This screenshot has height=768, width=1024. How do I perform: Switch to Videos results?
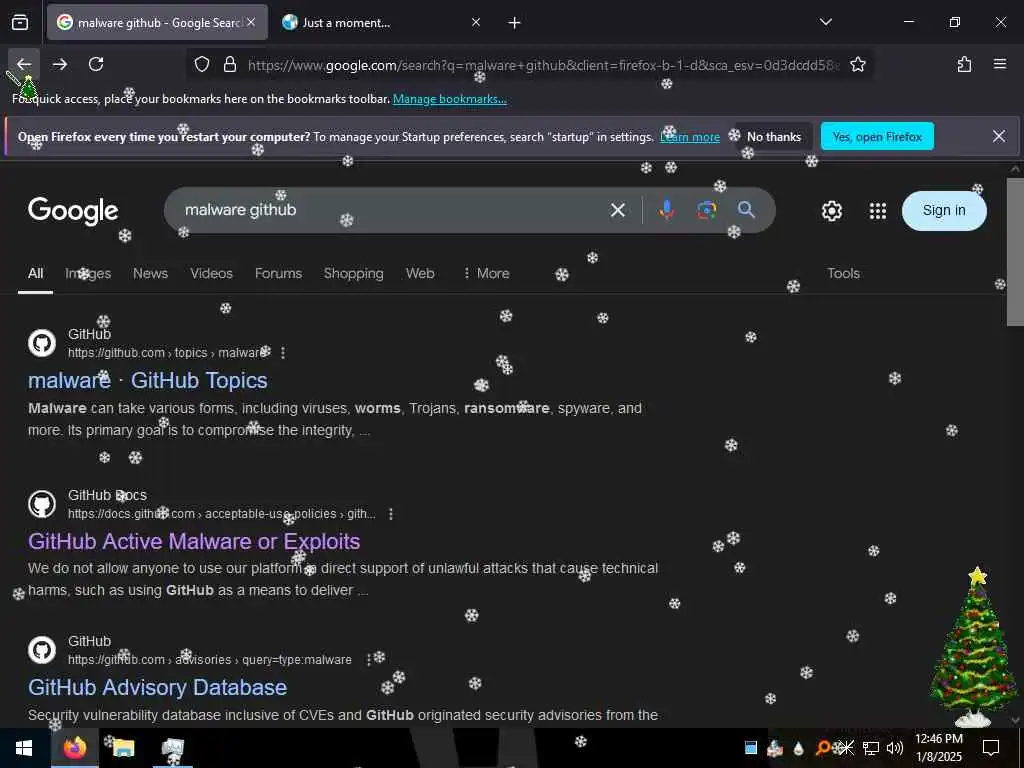[x=211, y=274]
